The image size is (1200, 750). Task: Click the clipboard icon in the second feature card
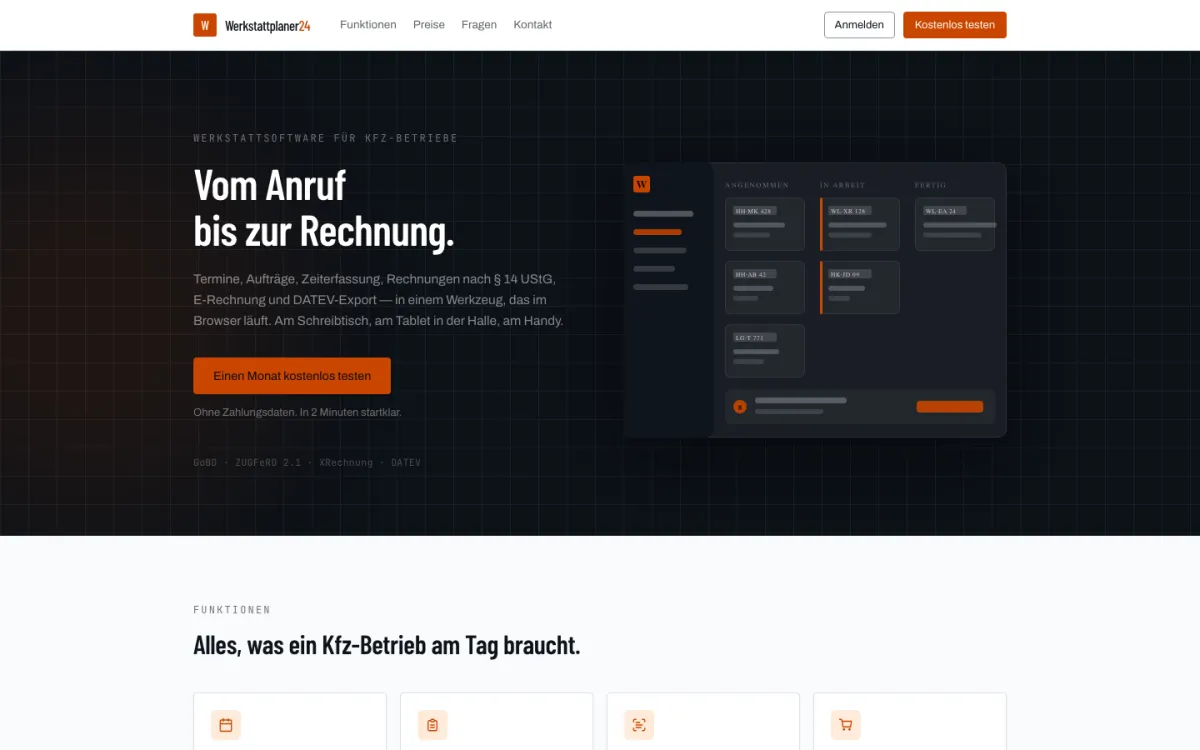coord(432,725)
